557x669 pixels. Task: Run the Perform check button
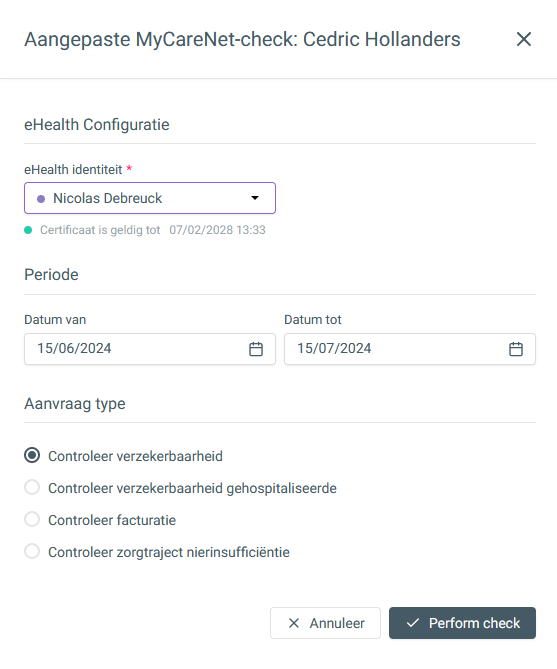click(x=462, y=623)
